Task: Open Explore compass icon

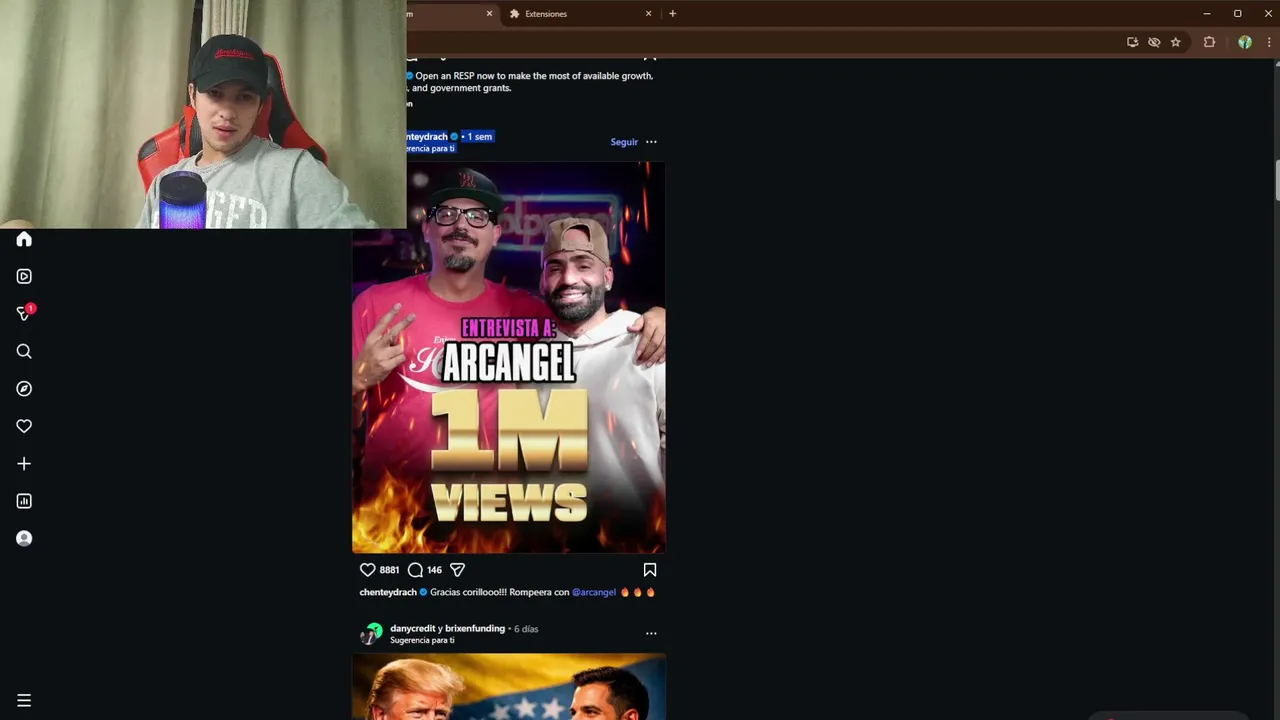Action: 24,389
